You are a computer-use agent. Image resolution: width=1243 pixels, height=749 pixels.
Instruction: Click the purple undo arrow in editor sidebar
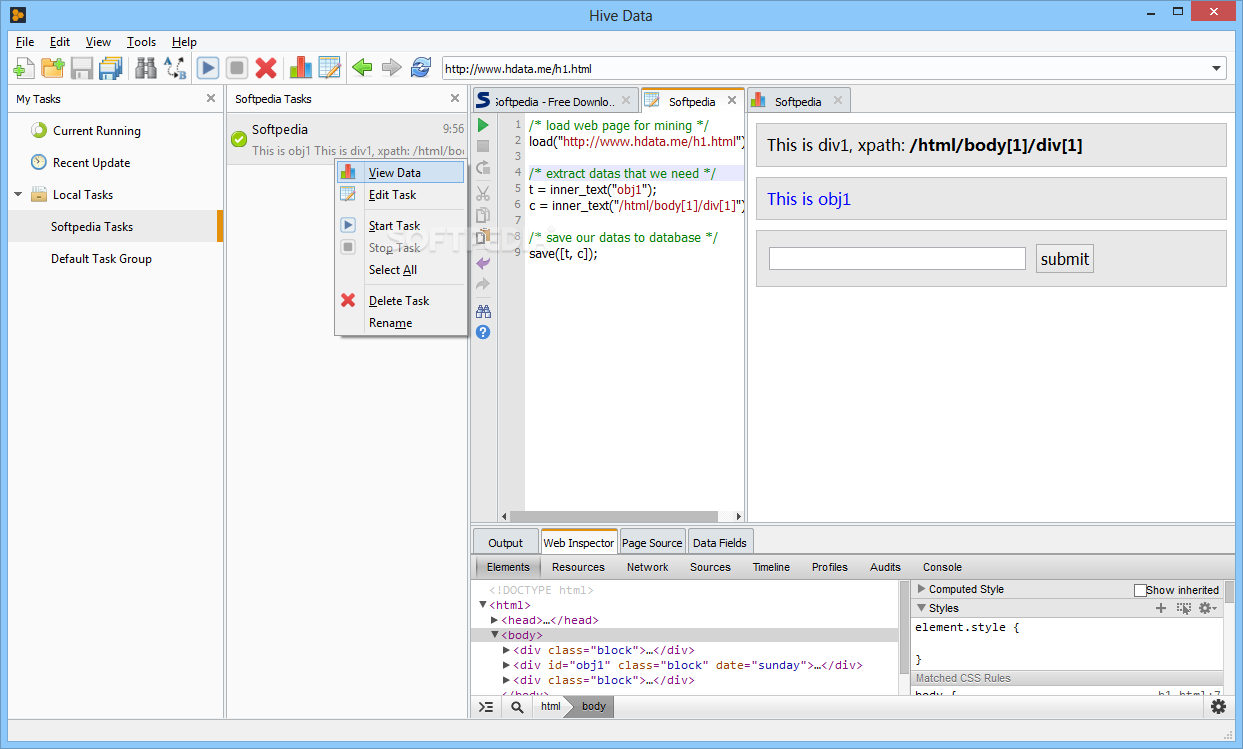[483, 263]
